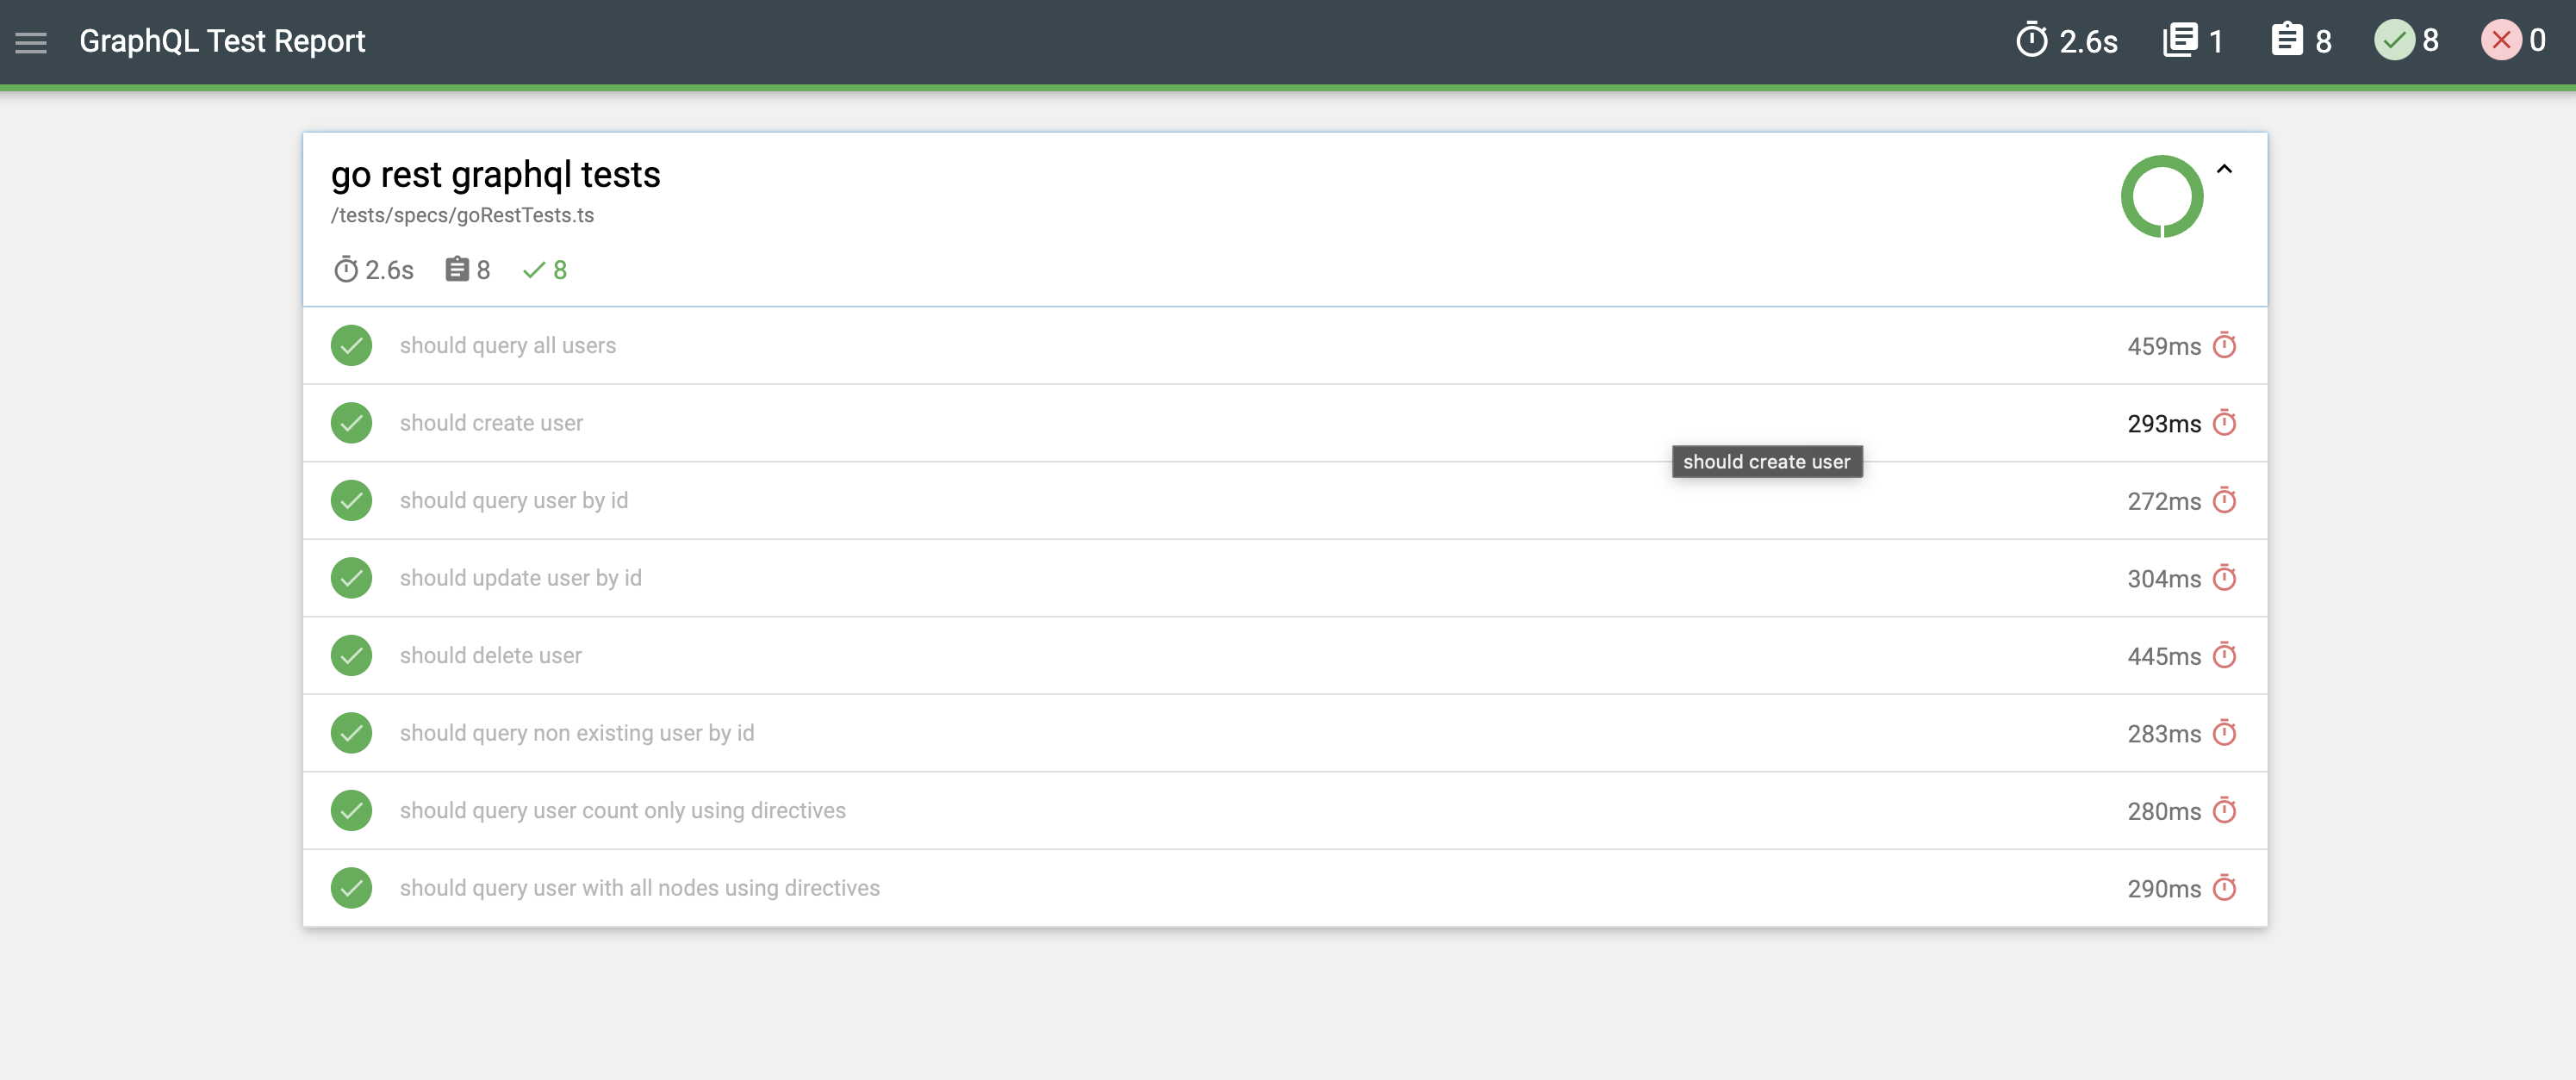Click the timer icon next to 459ms
This screenshot has height=1080, width=2576.
(2224, 345)
